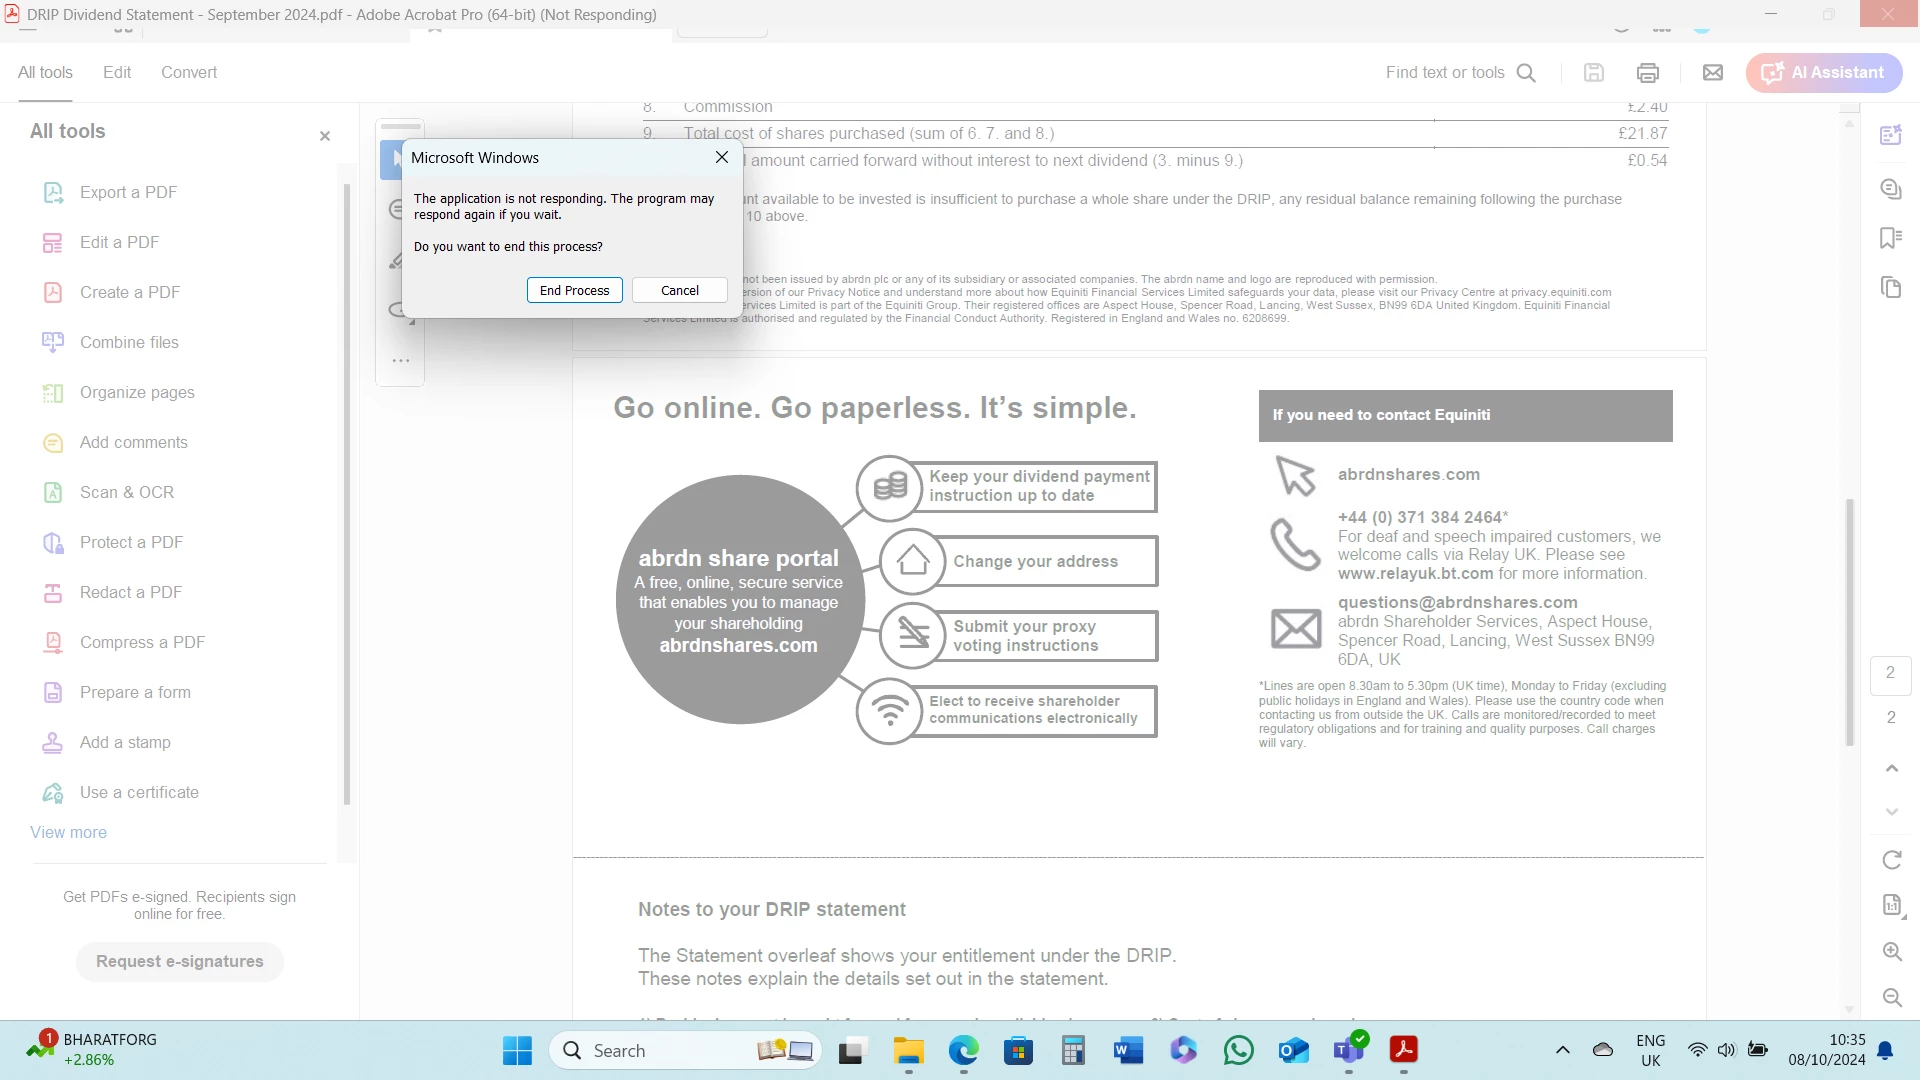This screenshot has height=1080, width=1920.
Task: Go to previous page with up chevron
Action: (1891, 768)
